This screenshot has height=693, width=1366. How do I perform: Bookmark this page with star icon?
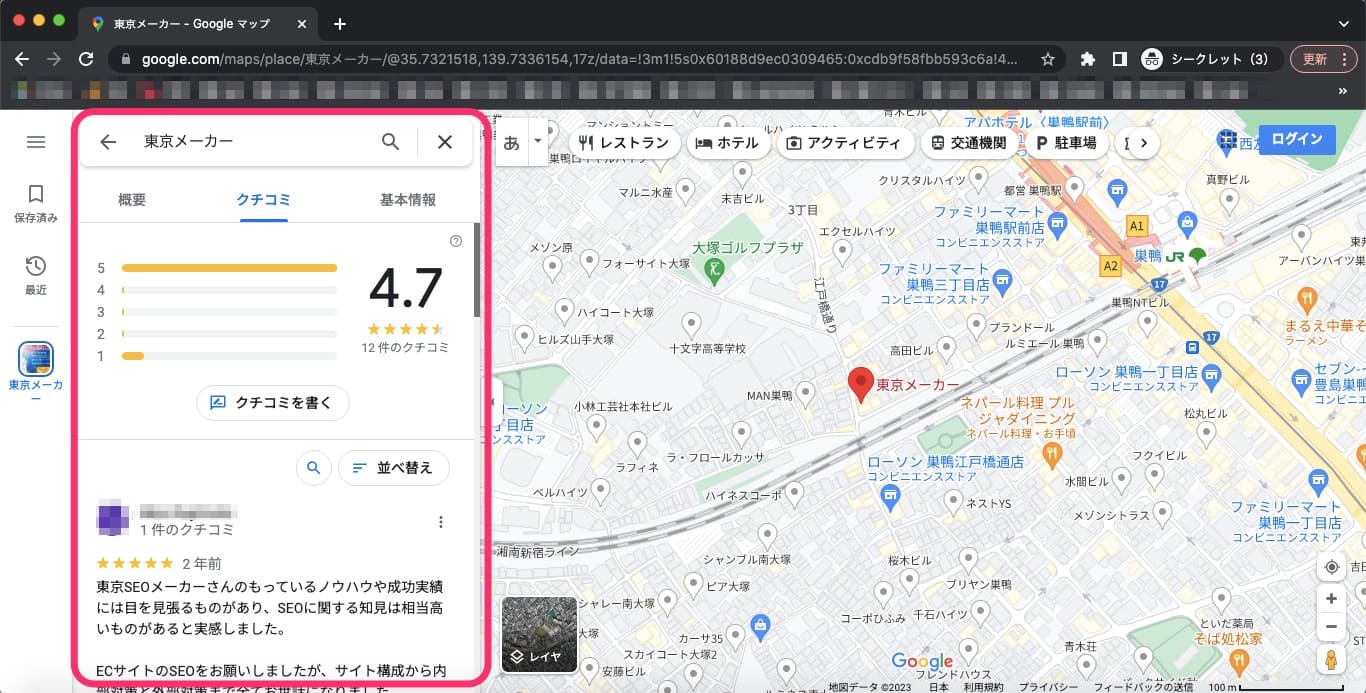[1048, 59]
